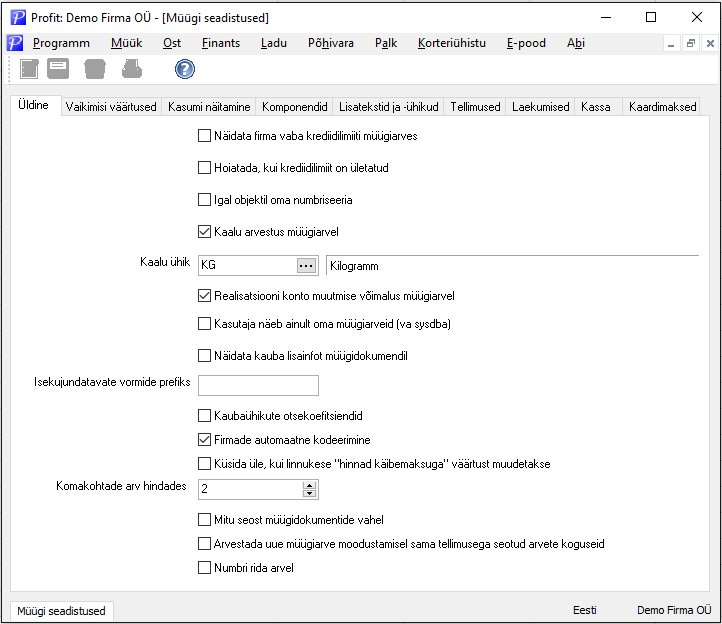
Task: Open the Müük menu
Action: (x=127, y=43)
